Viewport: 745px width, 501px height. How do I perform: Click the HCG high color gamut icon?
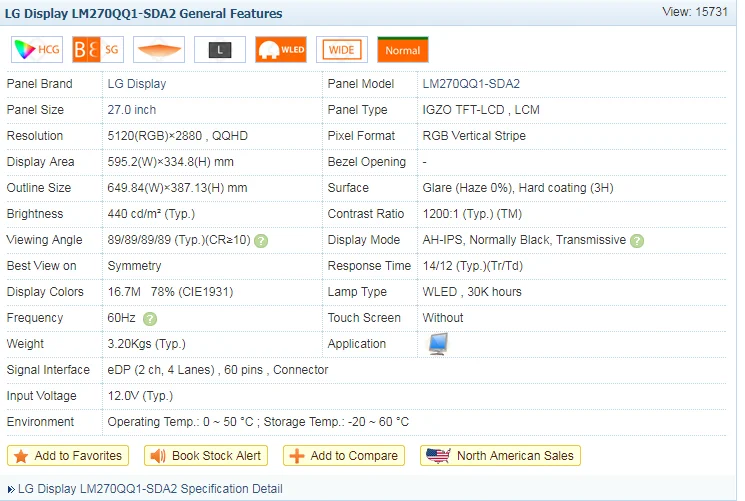(x=37, y=49)
